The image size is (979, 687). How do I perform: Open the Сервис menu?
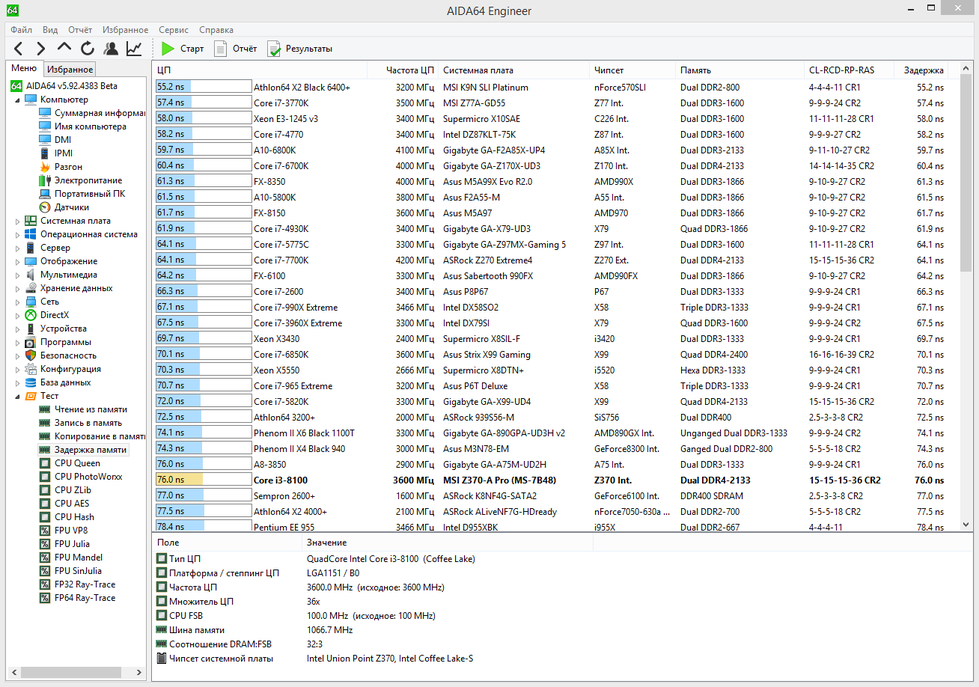click(x=173, y=30)
